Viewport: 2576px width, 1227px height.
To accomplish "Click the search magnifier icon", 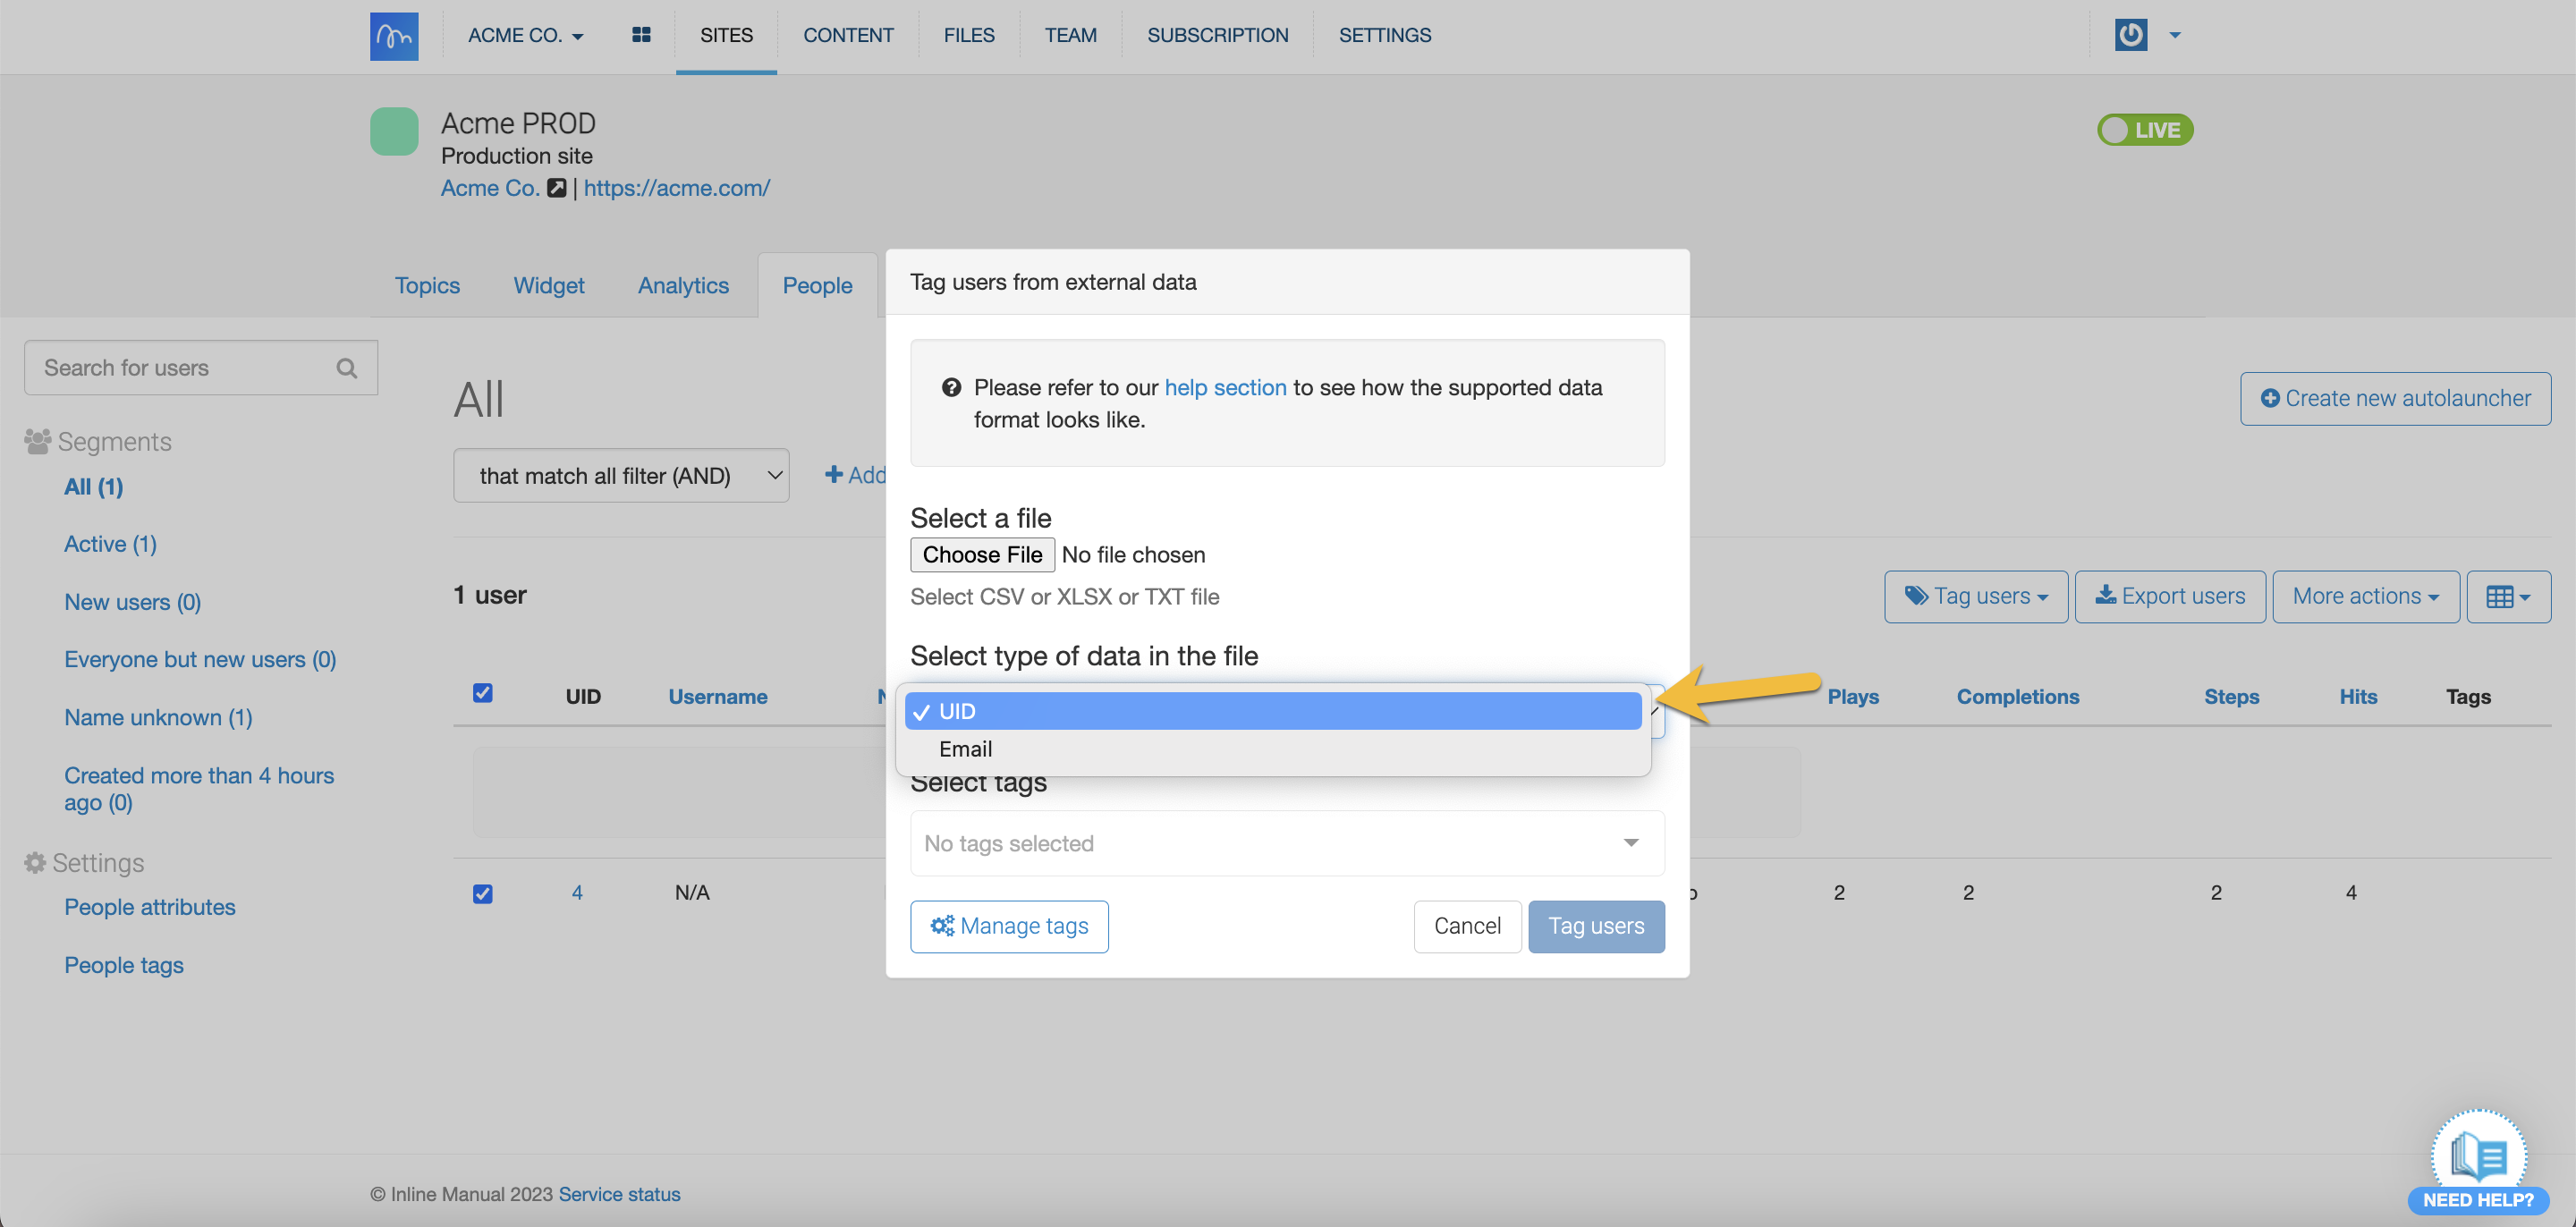I will [x=347, y=368].
